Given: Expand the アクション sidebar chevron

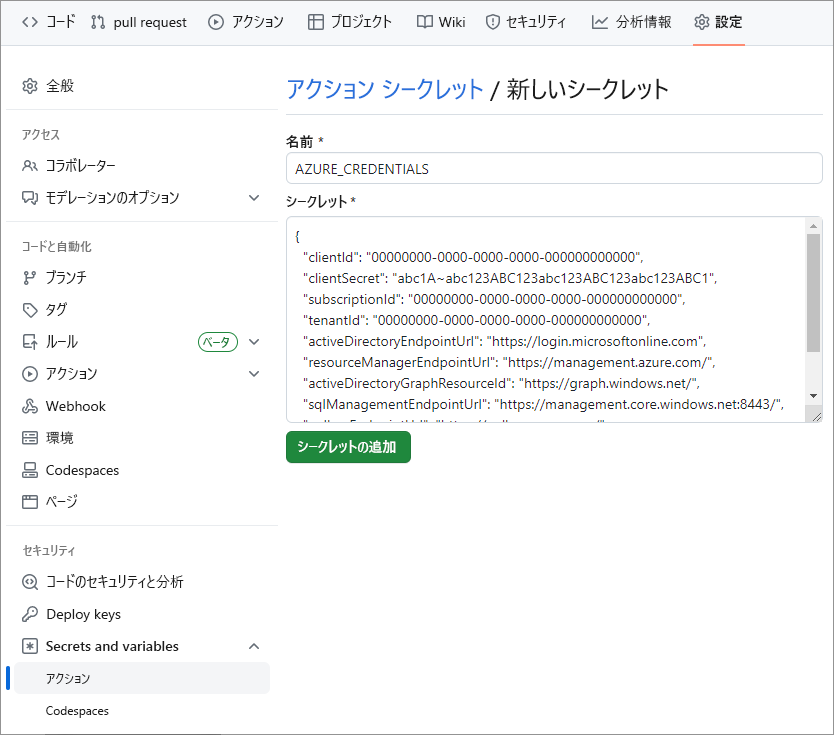Looking at the screenshot, I should [254, 374].
